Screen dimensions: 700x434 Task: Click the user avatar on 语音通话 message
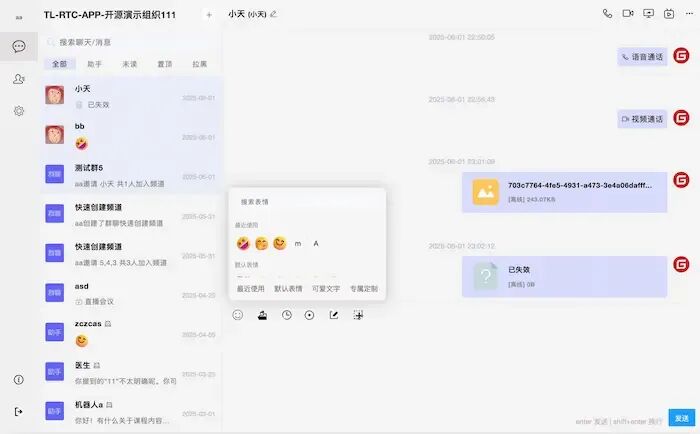[x=681, y=56]
